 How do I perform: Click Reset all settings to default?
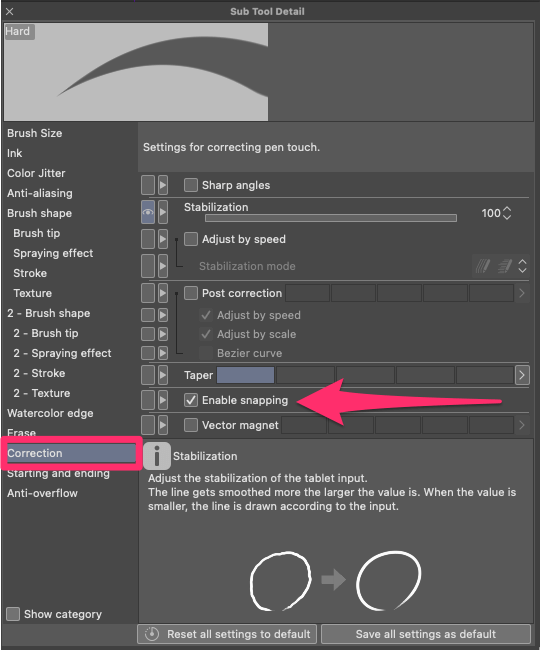pos(227,634)
